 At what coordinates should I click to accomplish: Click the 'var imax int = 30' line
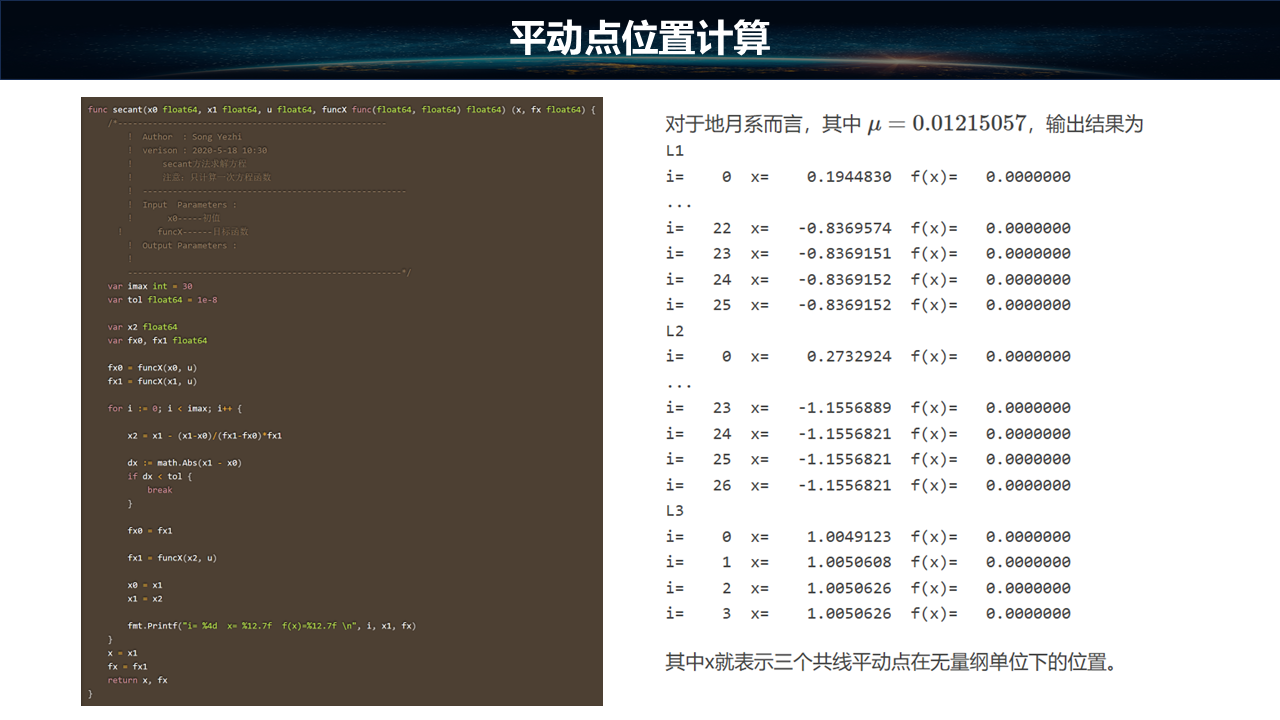[x=150, y=286]
